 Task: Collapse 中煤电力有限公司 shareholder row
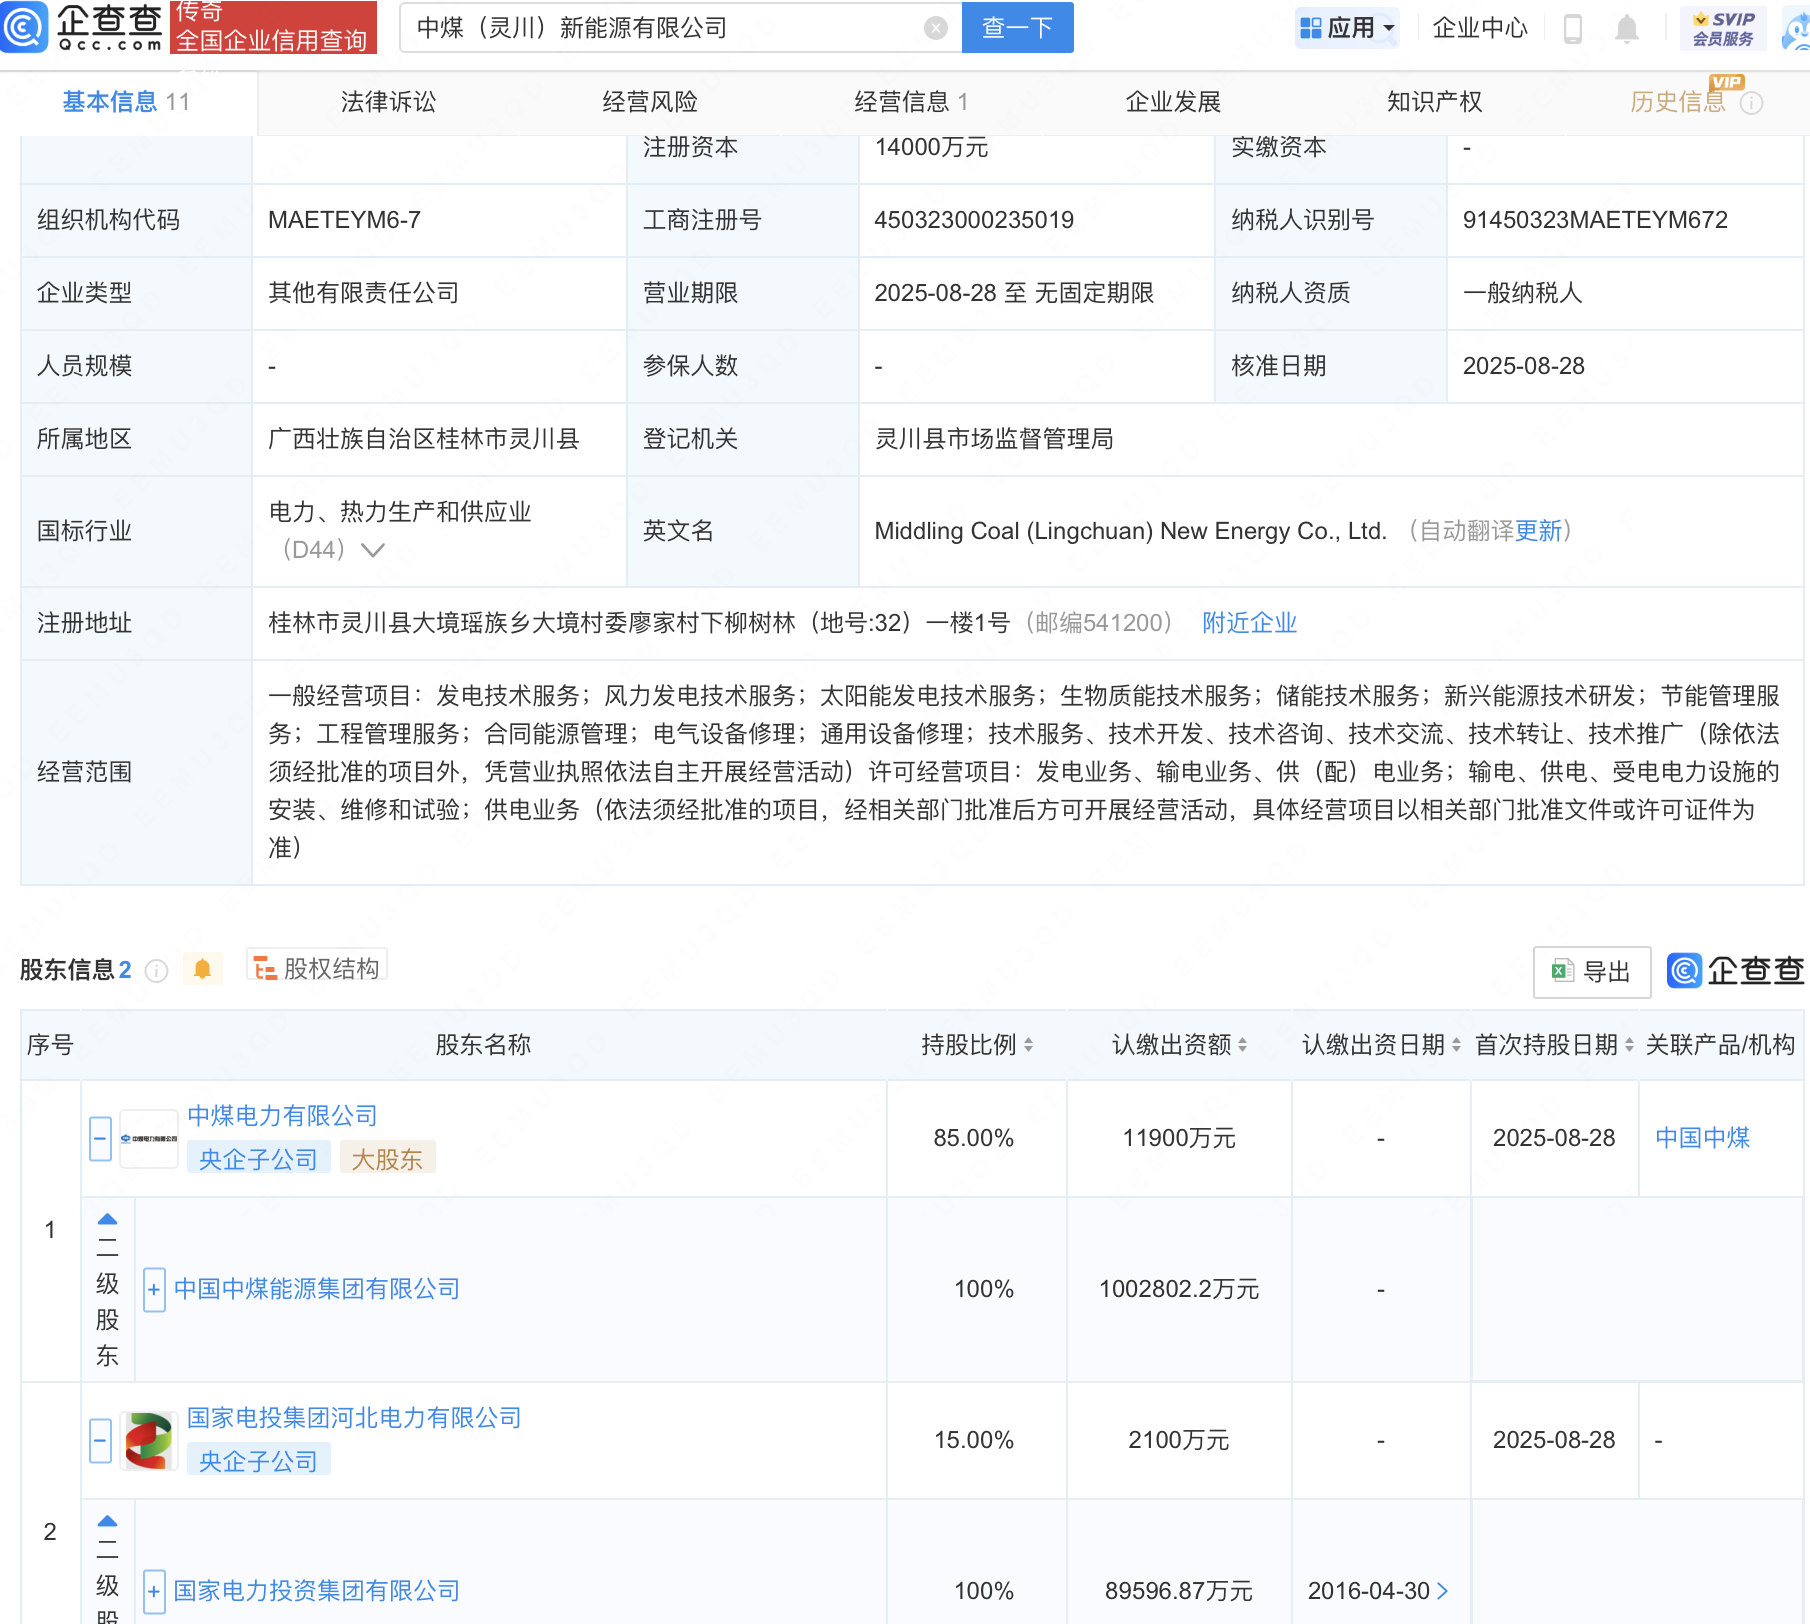pyautogui.click(x=100, y=1139)
